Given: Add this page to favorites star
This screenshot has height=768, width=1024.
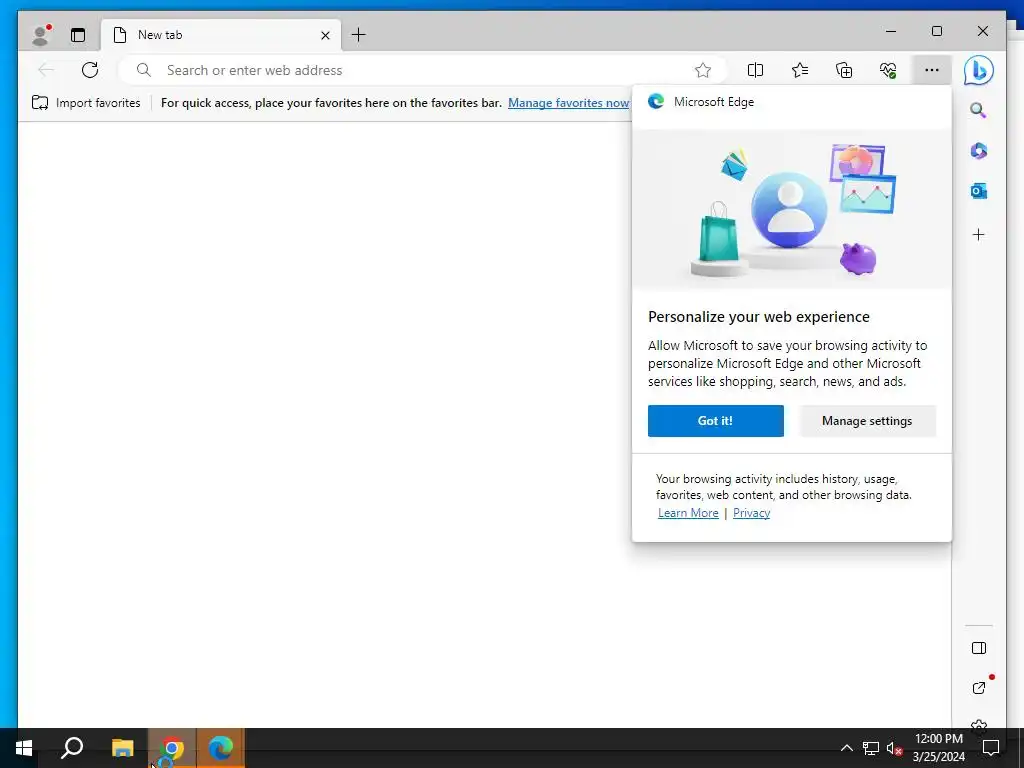Looking at the screenshot, I should (x=703, y=70).
